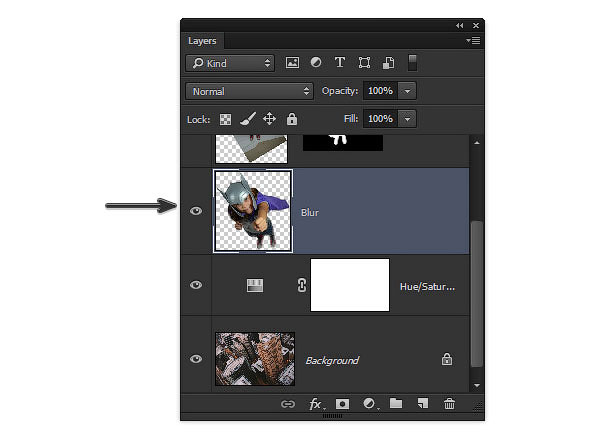
Task: Create a new layer
Action: pyautogui.click(x=423, y=403)
